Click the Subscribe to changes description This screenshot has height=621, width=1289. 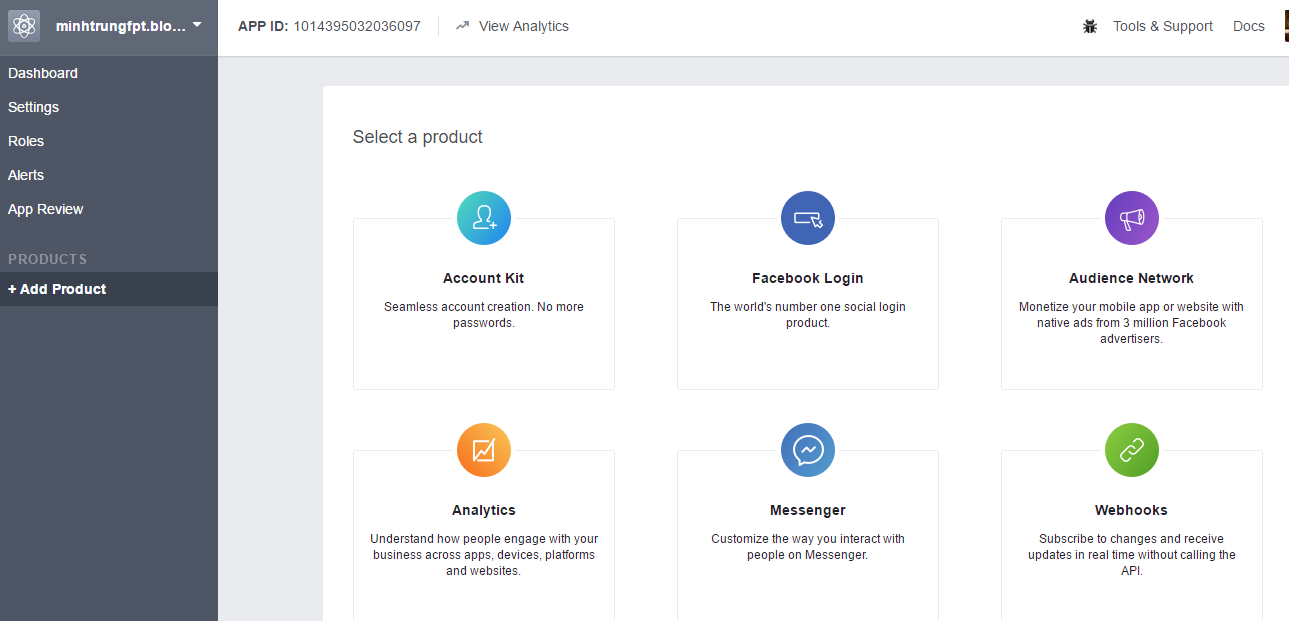pos(1132,555)
